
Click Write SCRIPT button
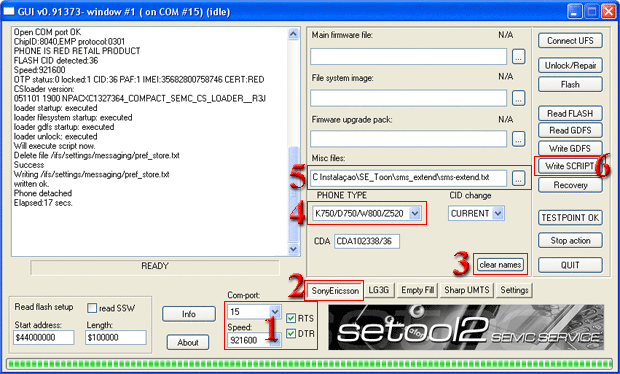tap(569, 166)
